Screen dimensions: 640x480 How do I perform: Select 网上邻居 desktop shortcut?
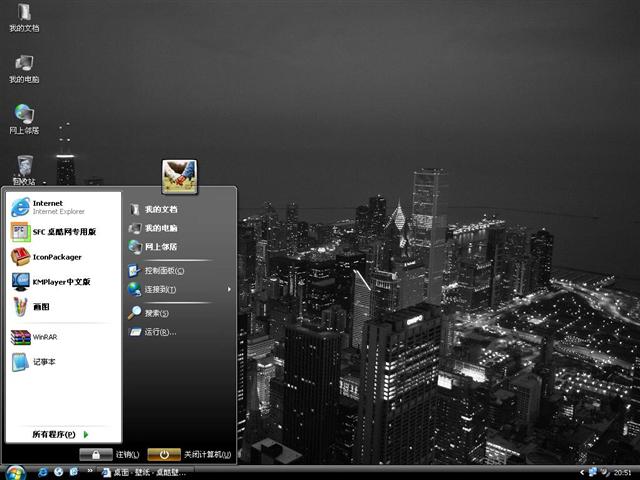tap(24, 120)
